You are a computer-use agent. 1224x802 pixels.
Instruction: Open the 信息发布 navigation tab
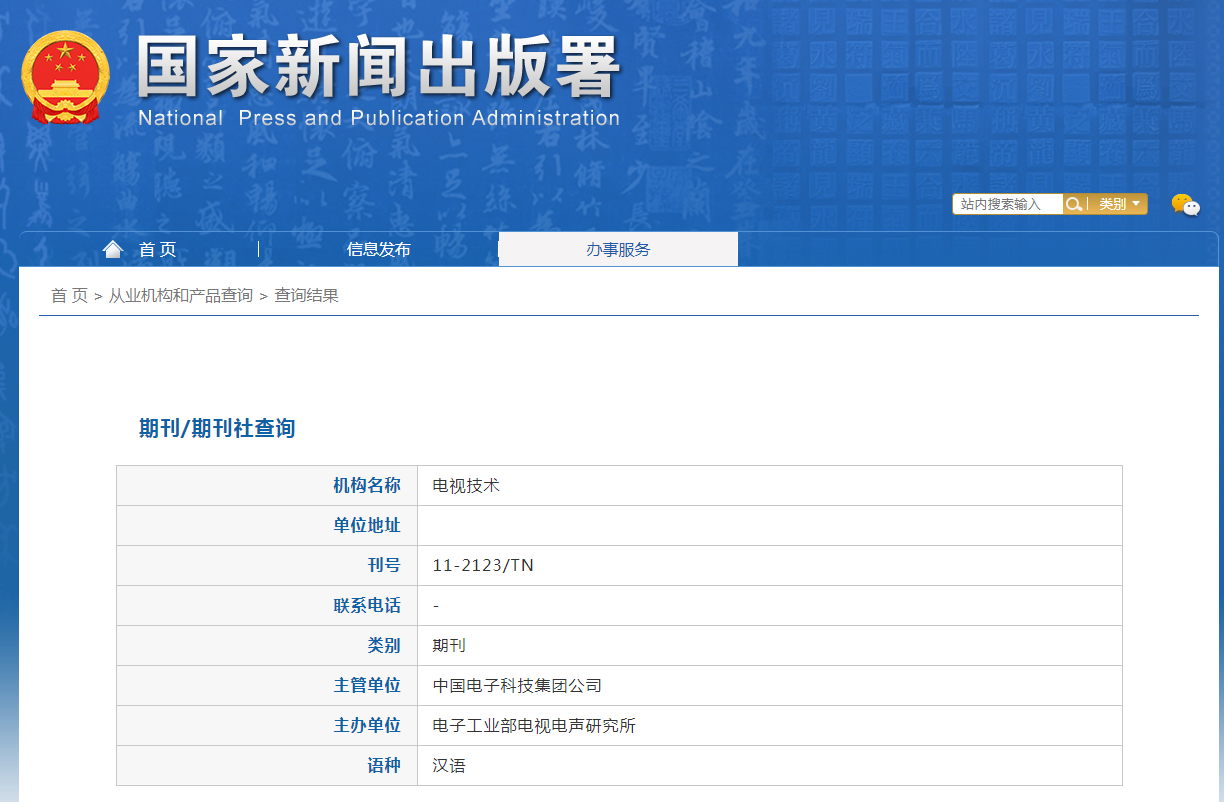[x=378, y=250]
